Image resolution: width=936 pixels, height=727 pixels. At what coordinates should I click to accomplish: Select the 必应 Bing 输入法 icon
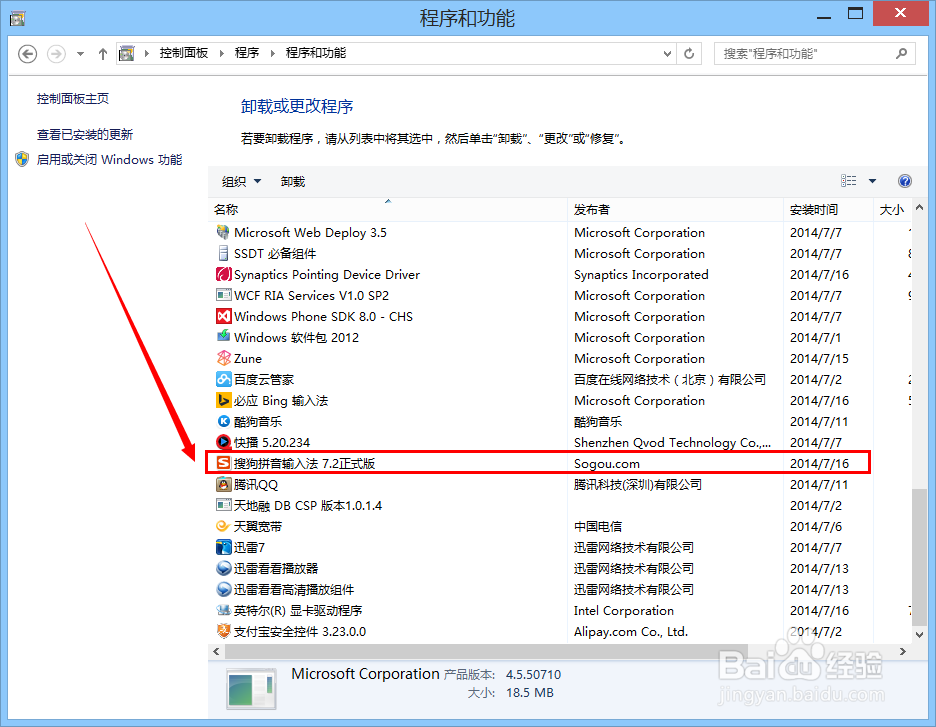pos(223,400)
